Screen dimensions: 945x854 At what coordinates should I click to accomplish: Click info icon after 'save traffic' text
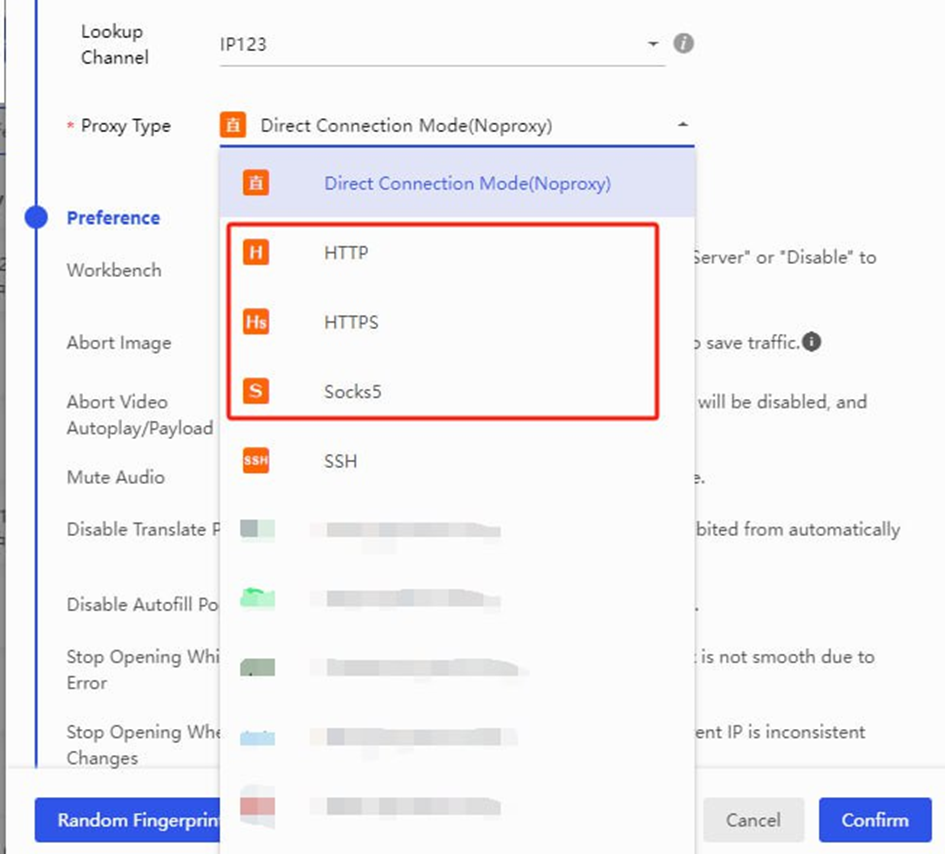pyautogui.click(x=812, y=342)
